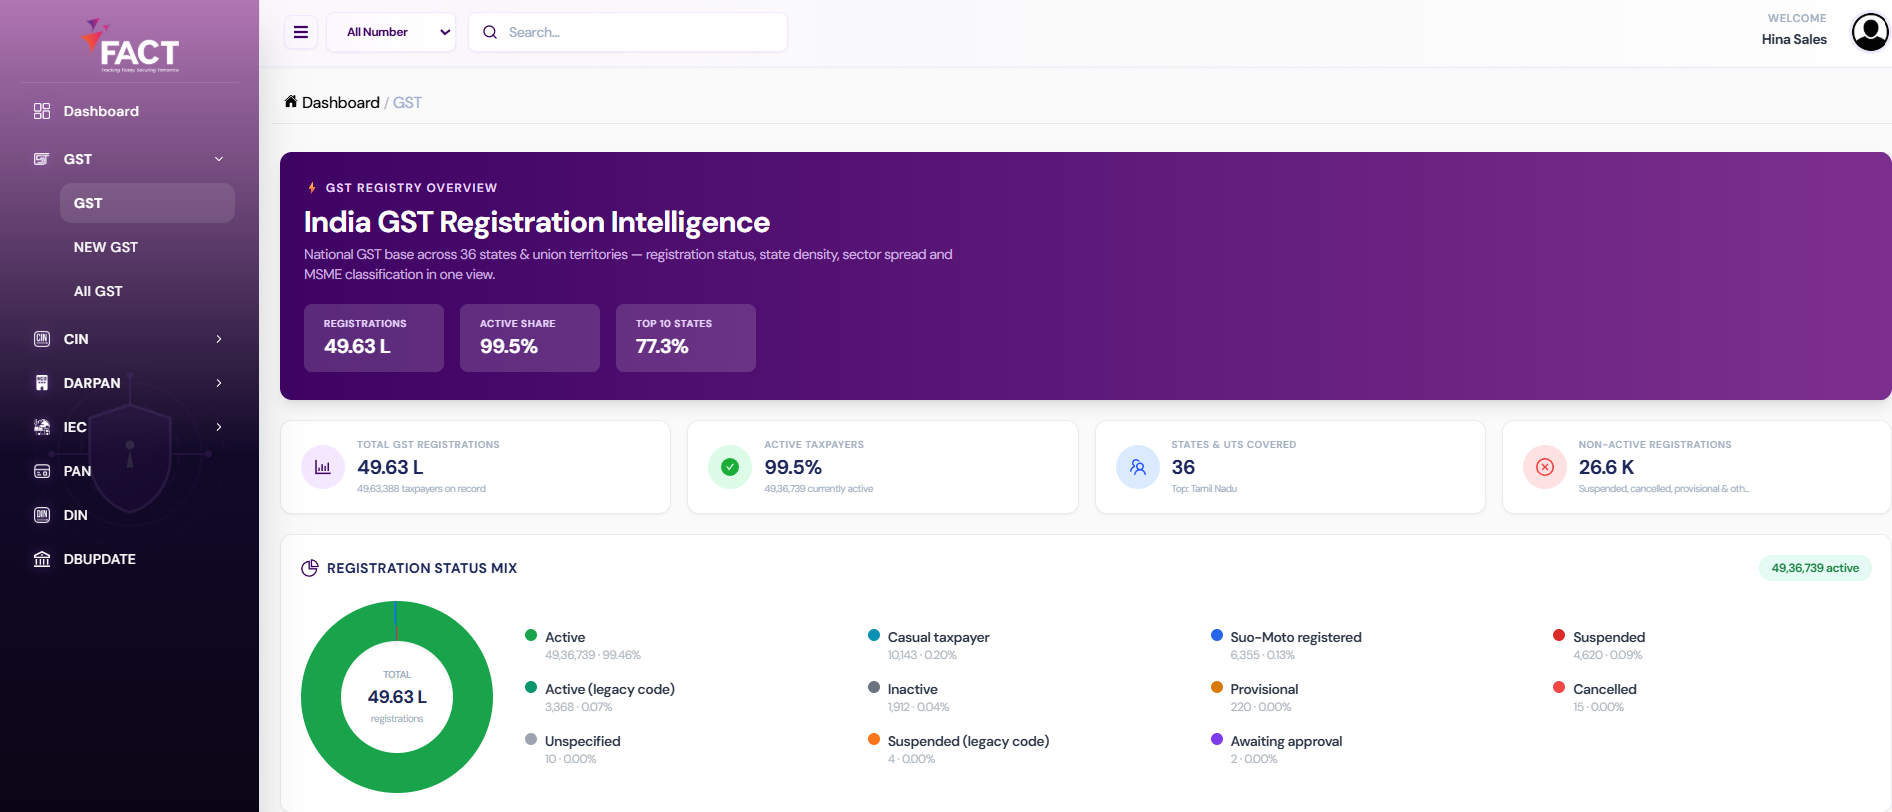1892x812 pixels.
Task: Click the Top 10 States 77.3% tile
Action: tap(686, 338)
